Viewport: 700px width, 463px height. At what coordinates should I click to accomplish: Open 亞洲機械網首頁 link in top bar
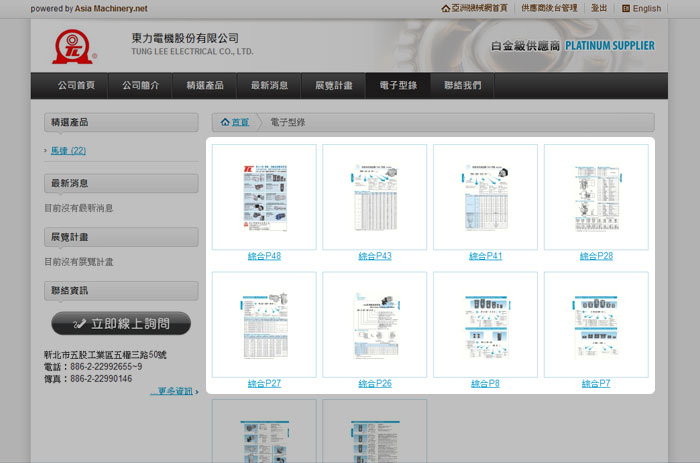click(x=479, y=8)
